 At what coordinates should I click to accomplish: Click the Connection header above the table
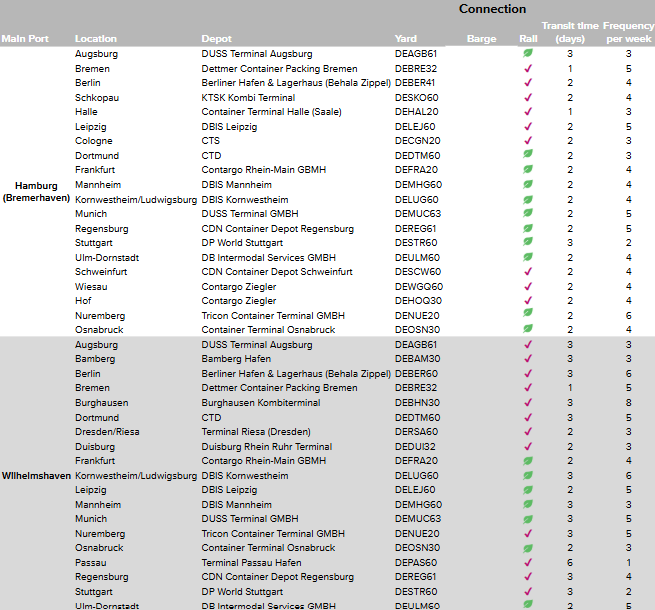tap(492, 9)
